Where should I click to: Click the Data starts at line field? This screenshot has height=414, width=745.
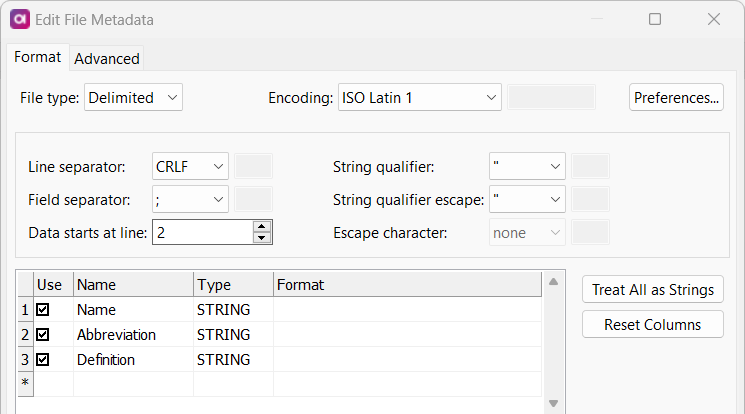pyautogui.click(x=201, y=232)
